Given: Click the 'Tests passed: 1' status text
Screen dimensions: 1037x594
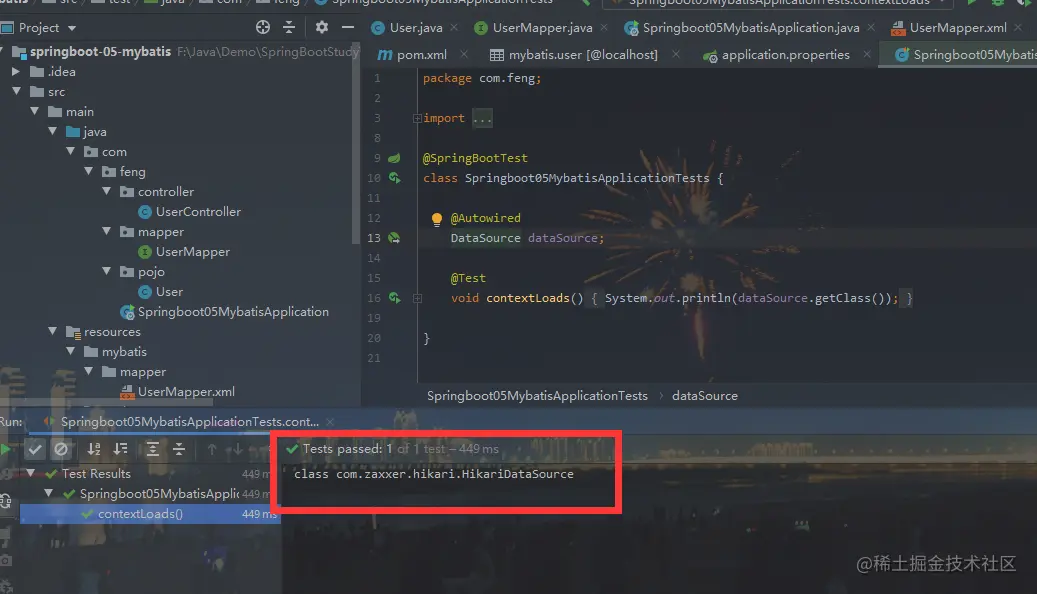Looking at the screenshot, I should click(x=347, y=448).
